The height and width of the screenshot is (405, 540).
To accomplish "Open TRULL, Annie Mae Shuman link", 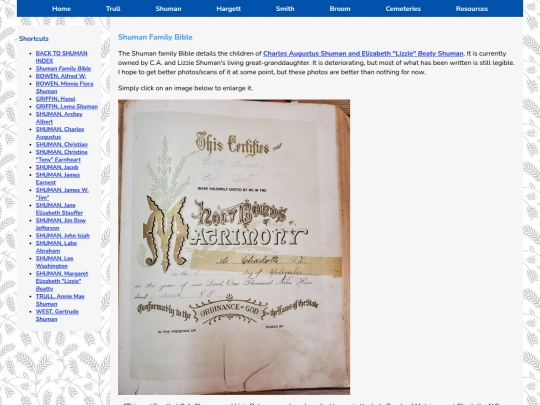I will coord(60,300).
